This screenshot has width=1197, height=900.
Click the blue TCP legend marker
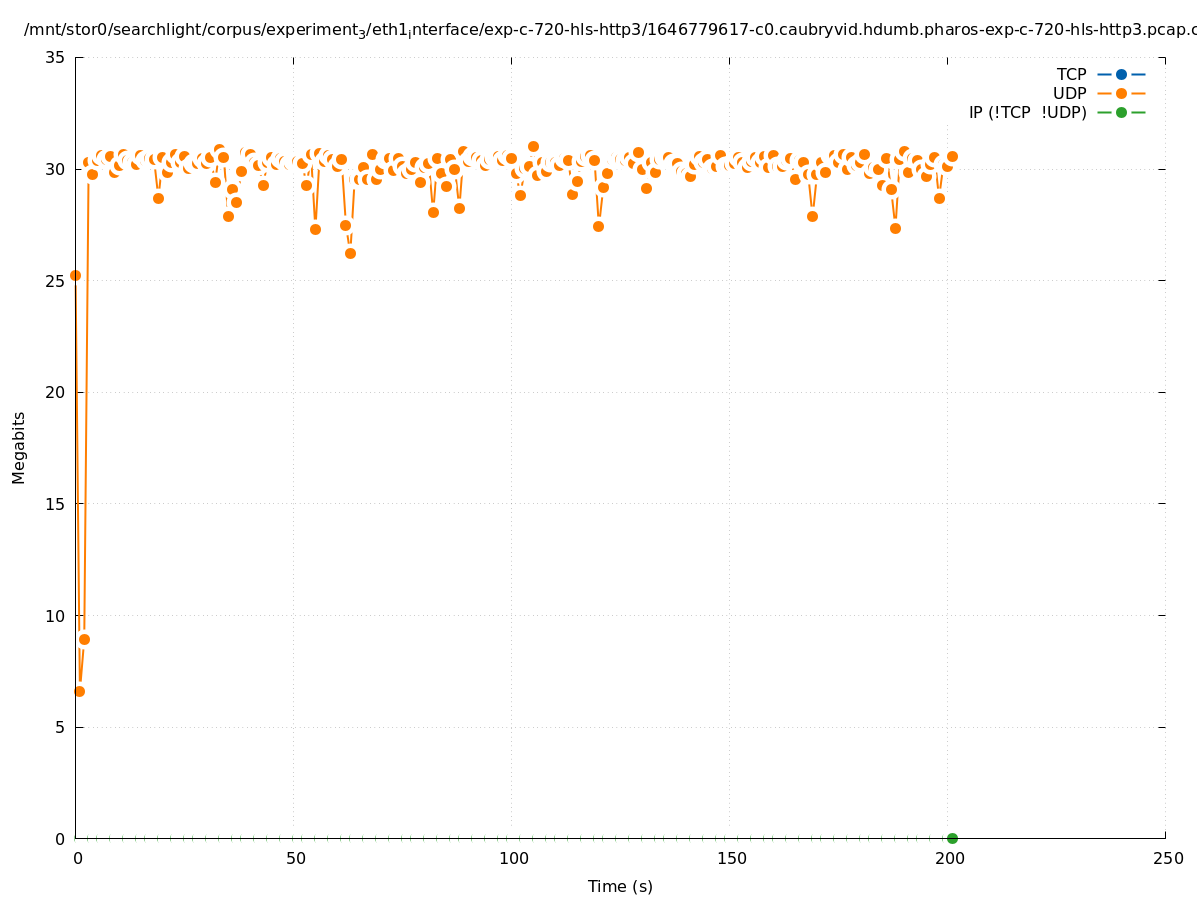(1121, 74)
